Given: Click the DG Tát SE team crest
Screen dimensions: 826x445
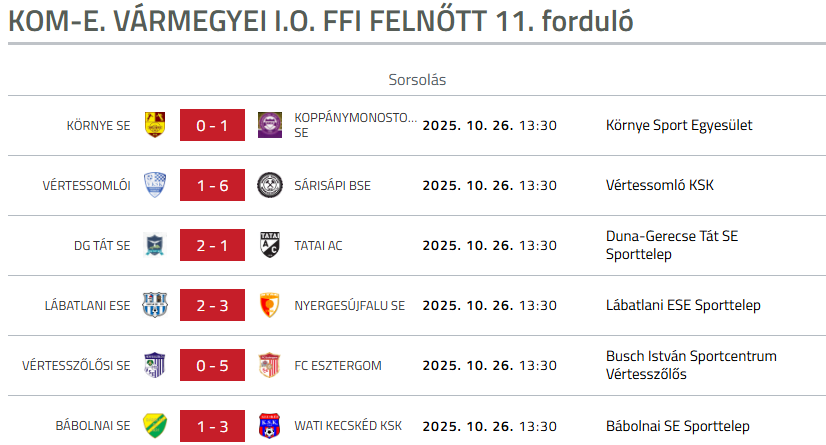Looking at the screenshot, I should click(x=155, y=245).
